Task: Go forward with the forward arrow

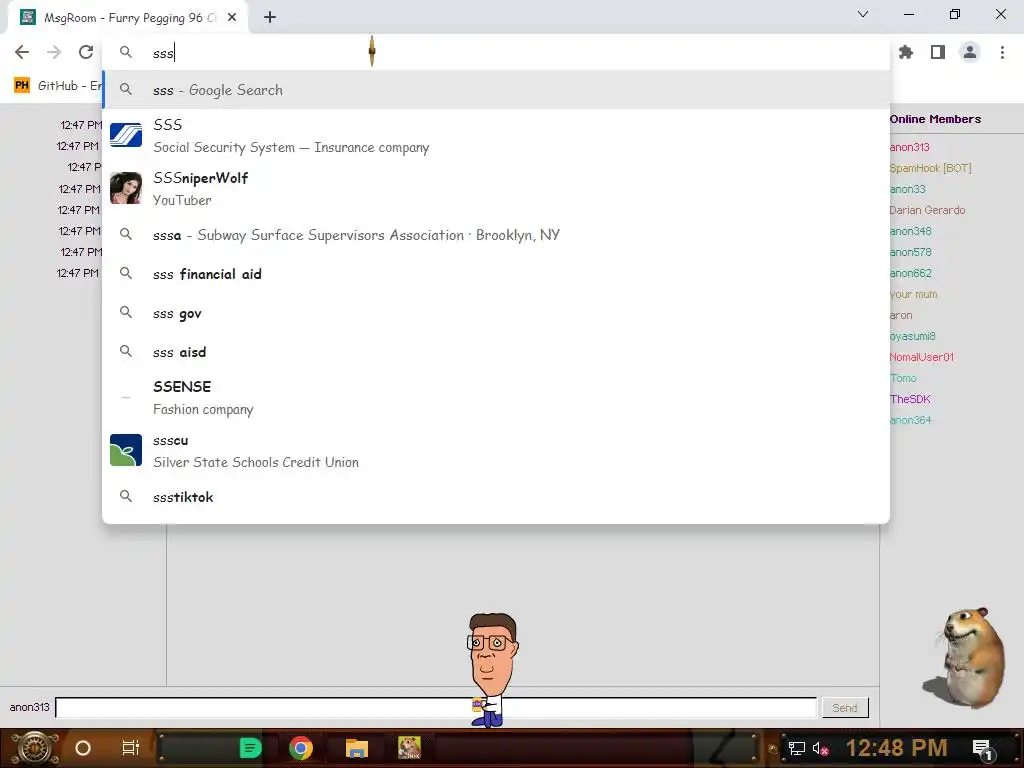Action: click(54, 52)
